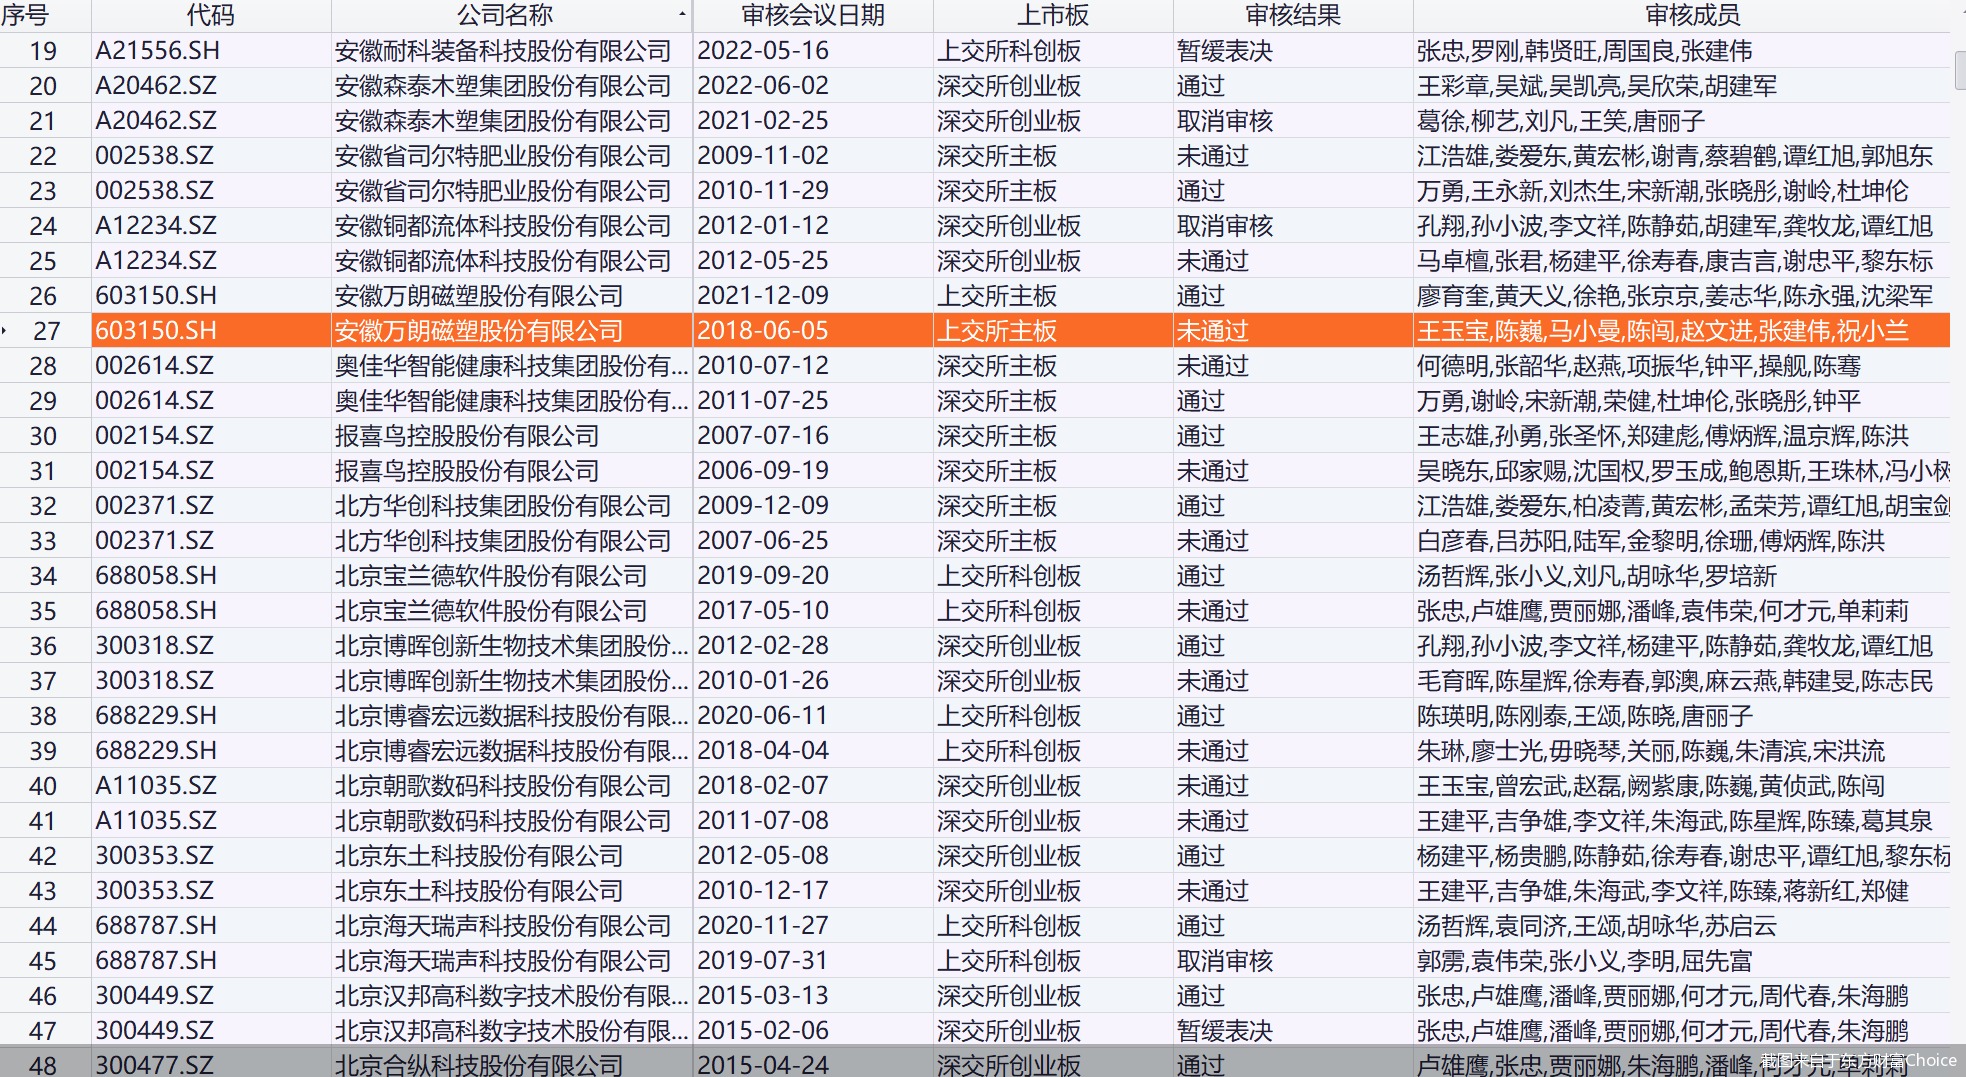The height and width of the screenshot is (1077, 1966).
Task: Select 北京东土科技股份有限公司 in row 42
Action: tap(479, 856)
